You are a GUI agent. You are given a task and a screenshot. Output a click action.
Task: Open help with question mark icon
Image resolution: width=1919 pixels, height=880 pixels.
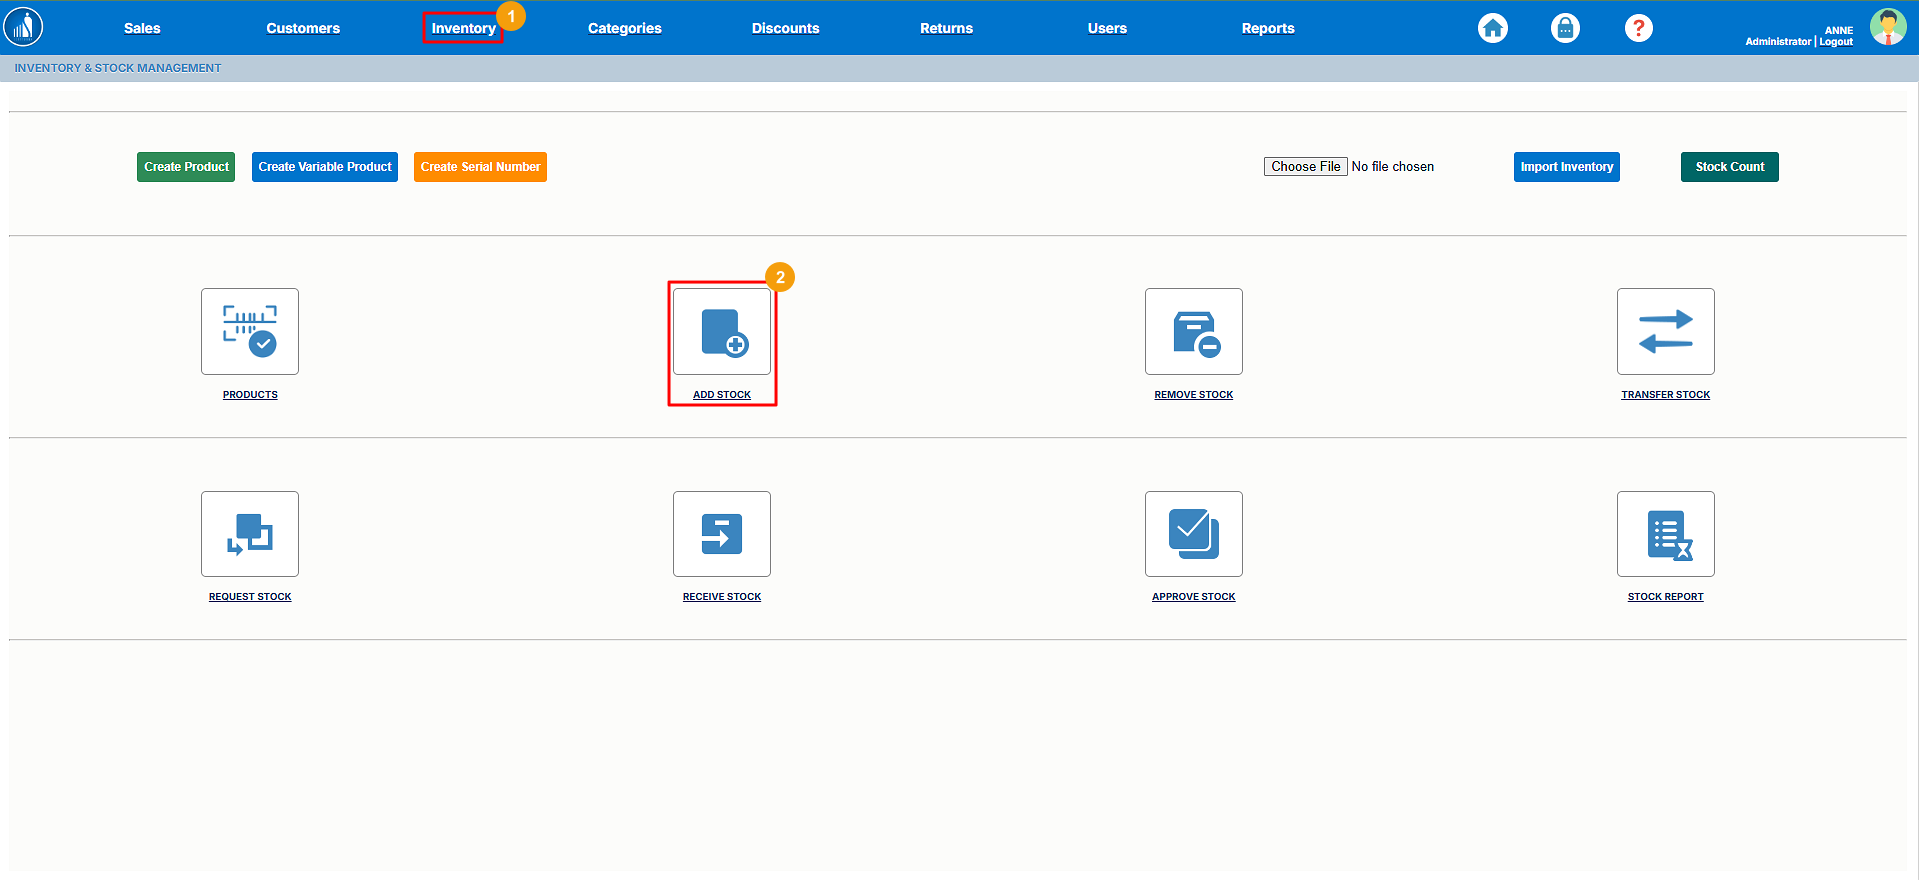tap(1638, 28)
